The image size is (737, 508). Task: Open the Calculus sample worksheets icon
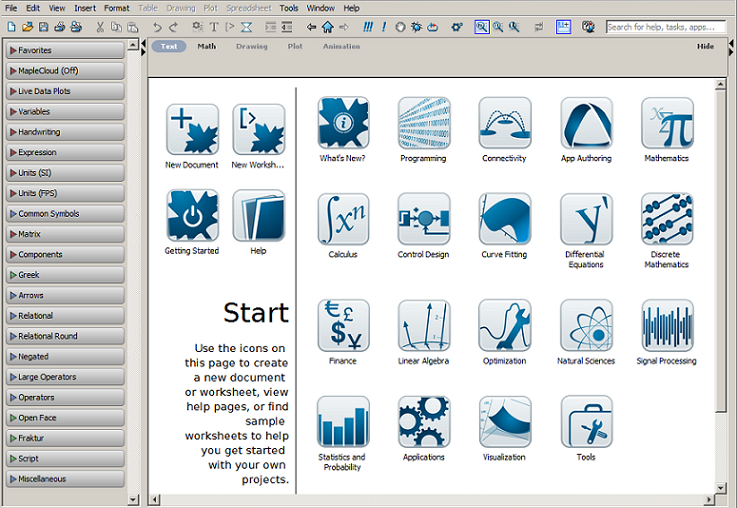tap(343, 220)
